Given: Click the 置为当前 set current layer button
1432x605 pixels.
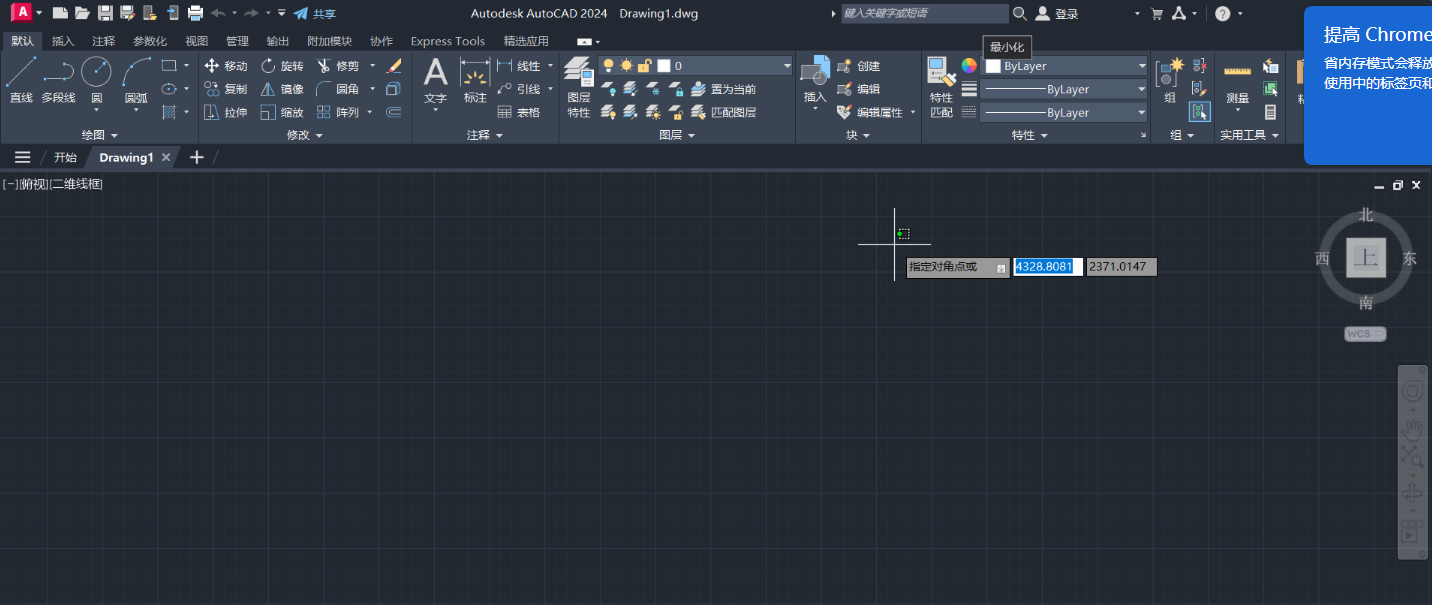Looking at the screenshot, I should 732,89.
